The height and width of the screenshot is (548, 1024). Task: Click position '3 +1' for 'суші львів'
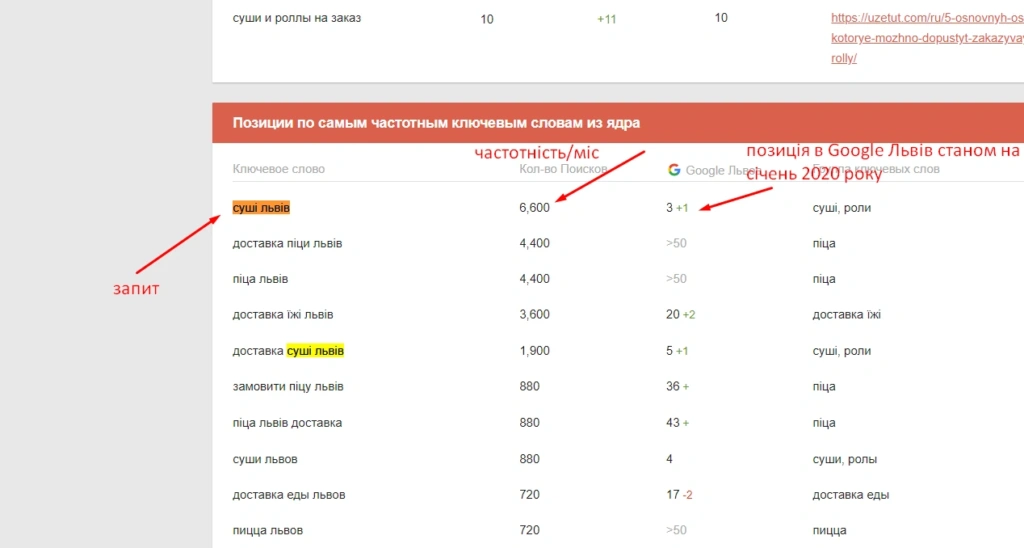677,208
